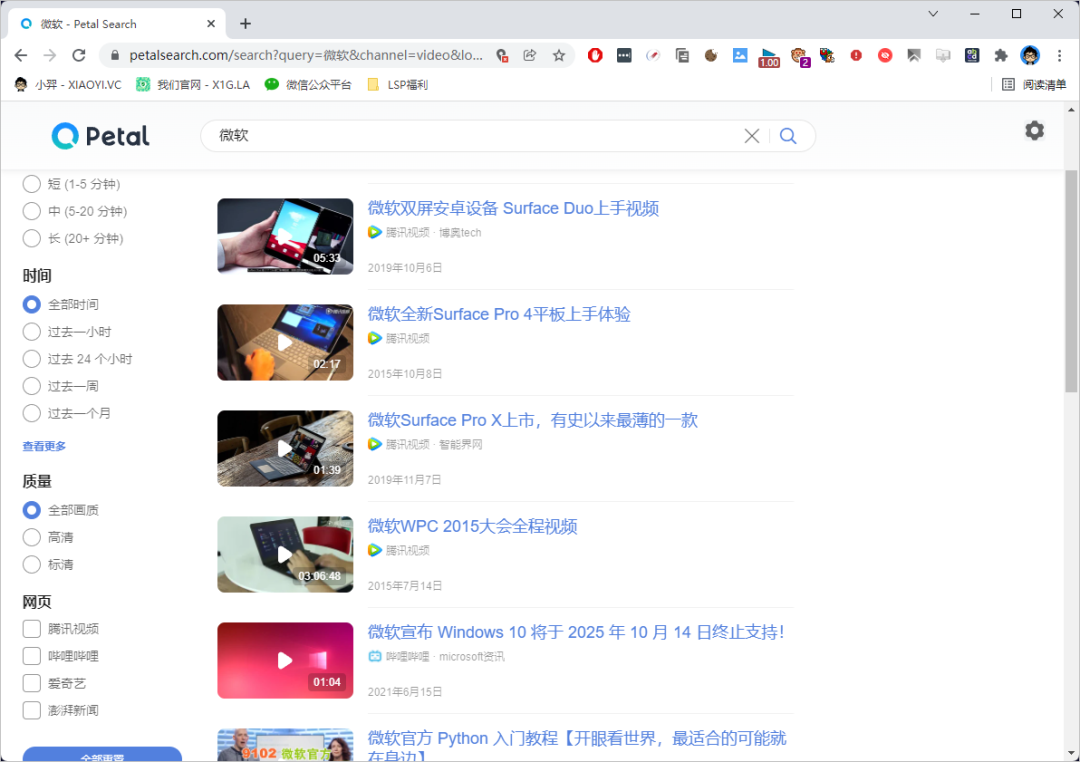Bookmark this page with star icon

(559, 55)
